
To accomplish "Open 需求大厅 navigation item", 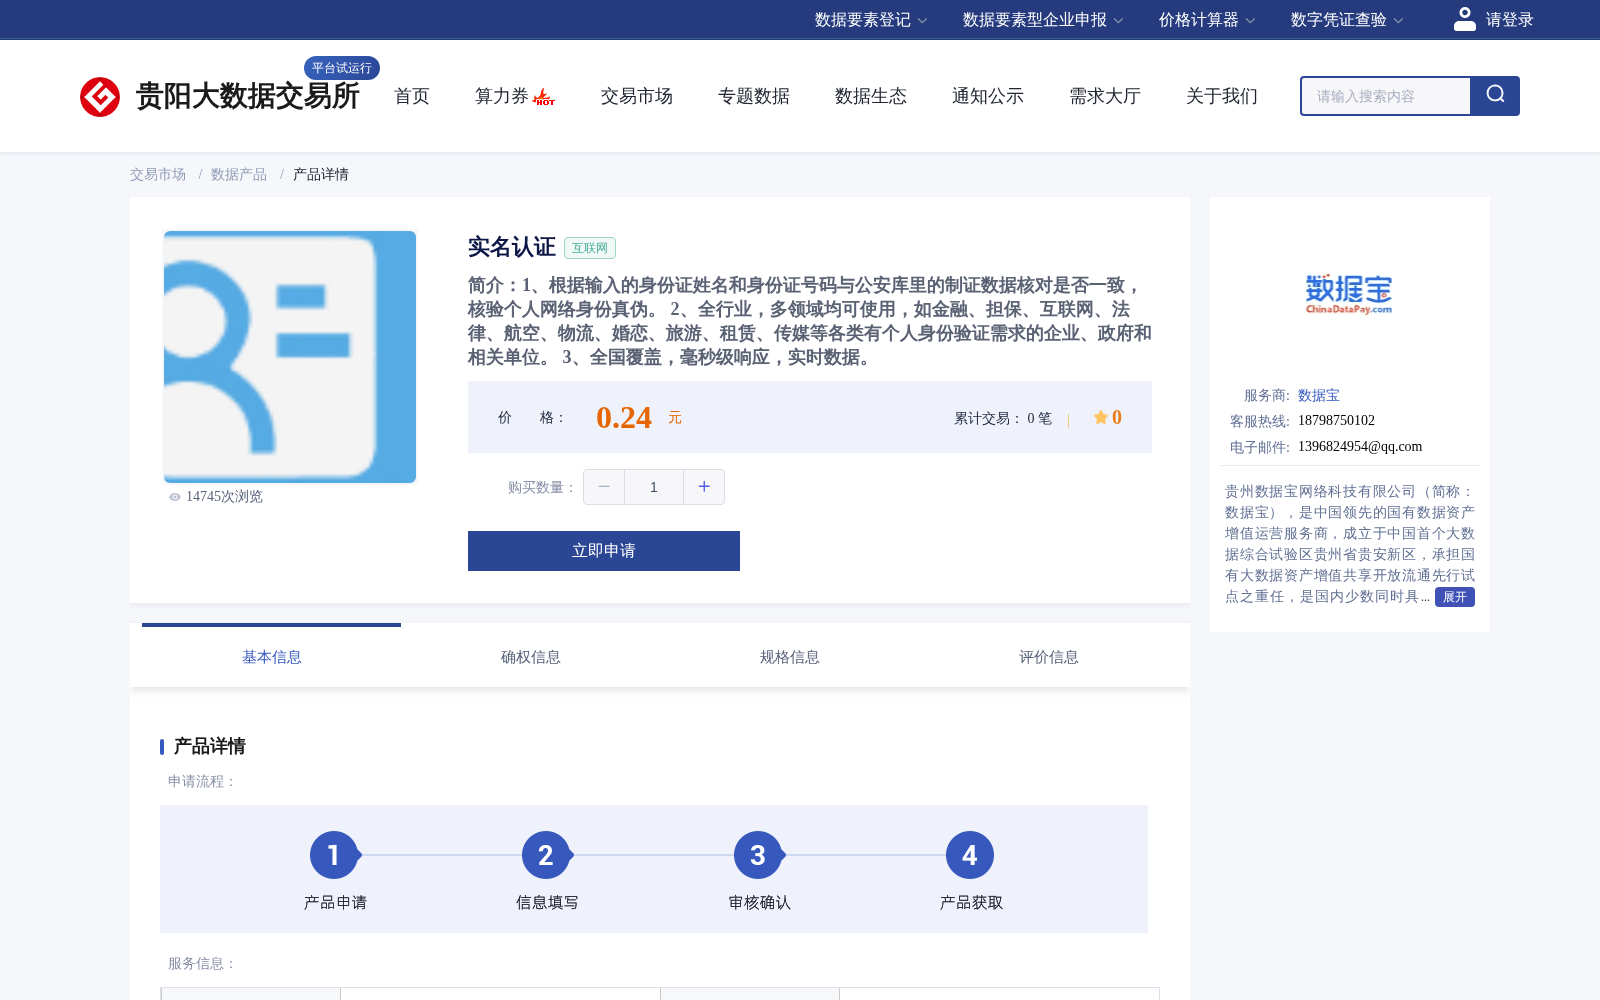I will 1105,96.
